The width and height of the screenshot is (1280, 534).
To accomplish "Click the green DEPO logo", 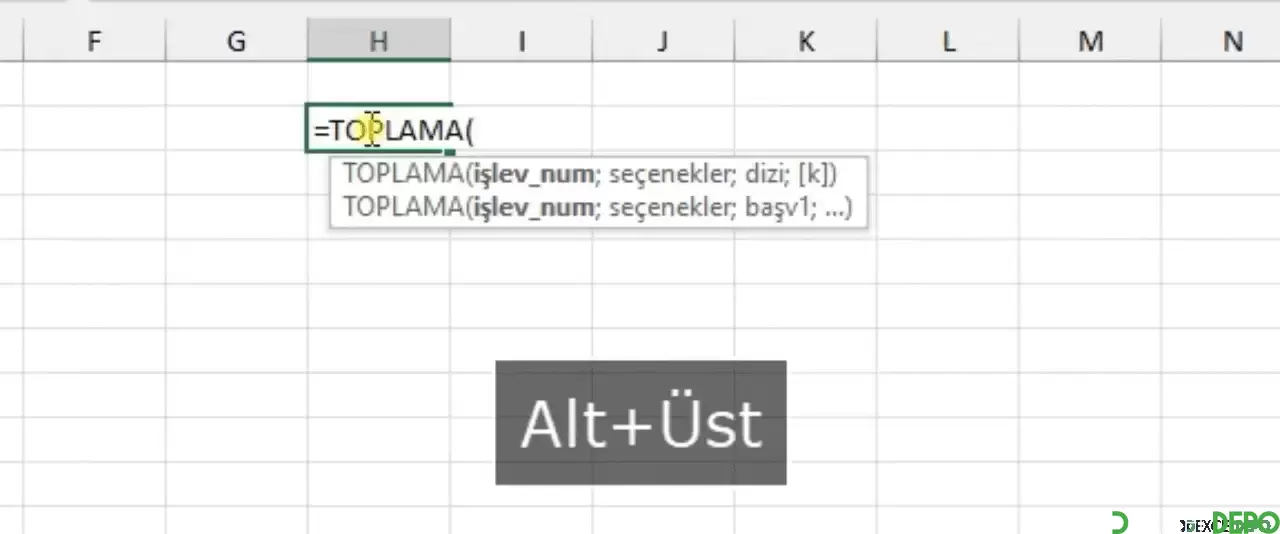I will [x=1245, y=522].
